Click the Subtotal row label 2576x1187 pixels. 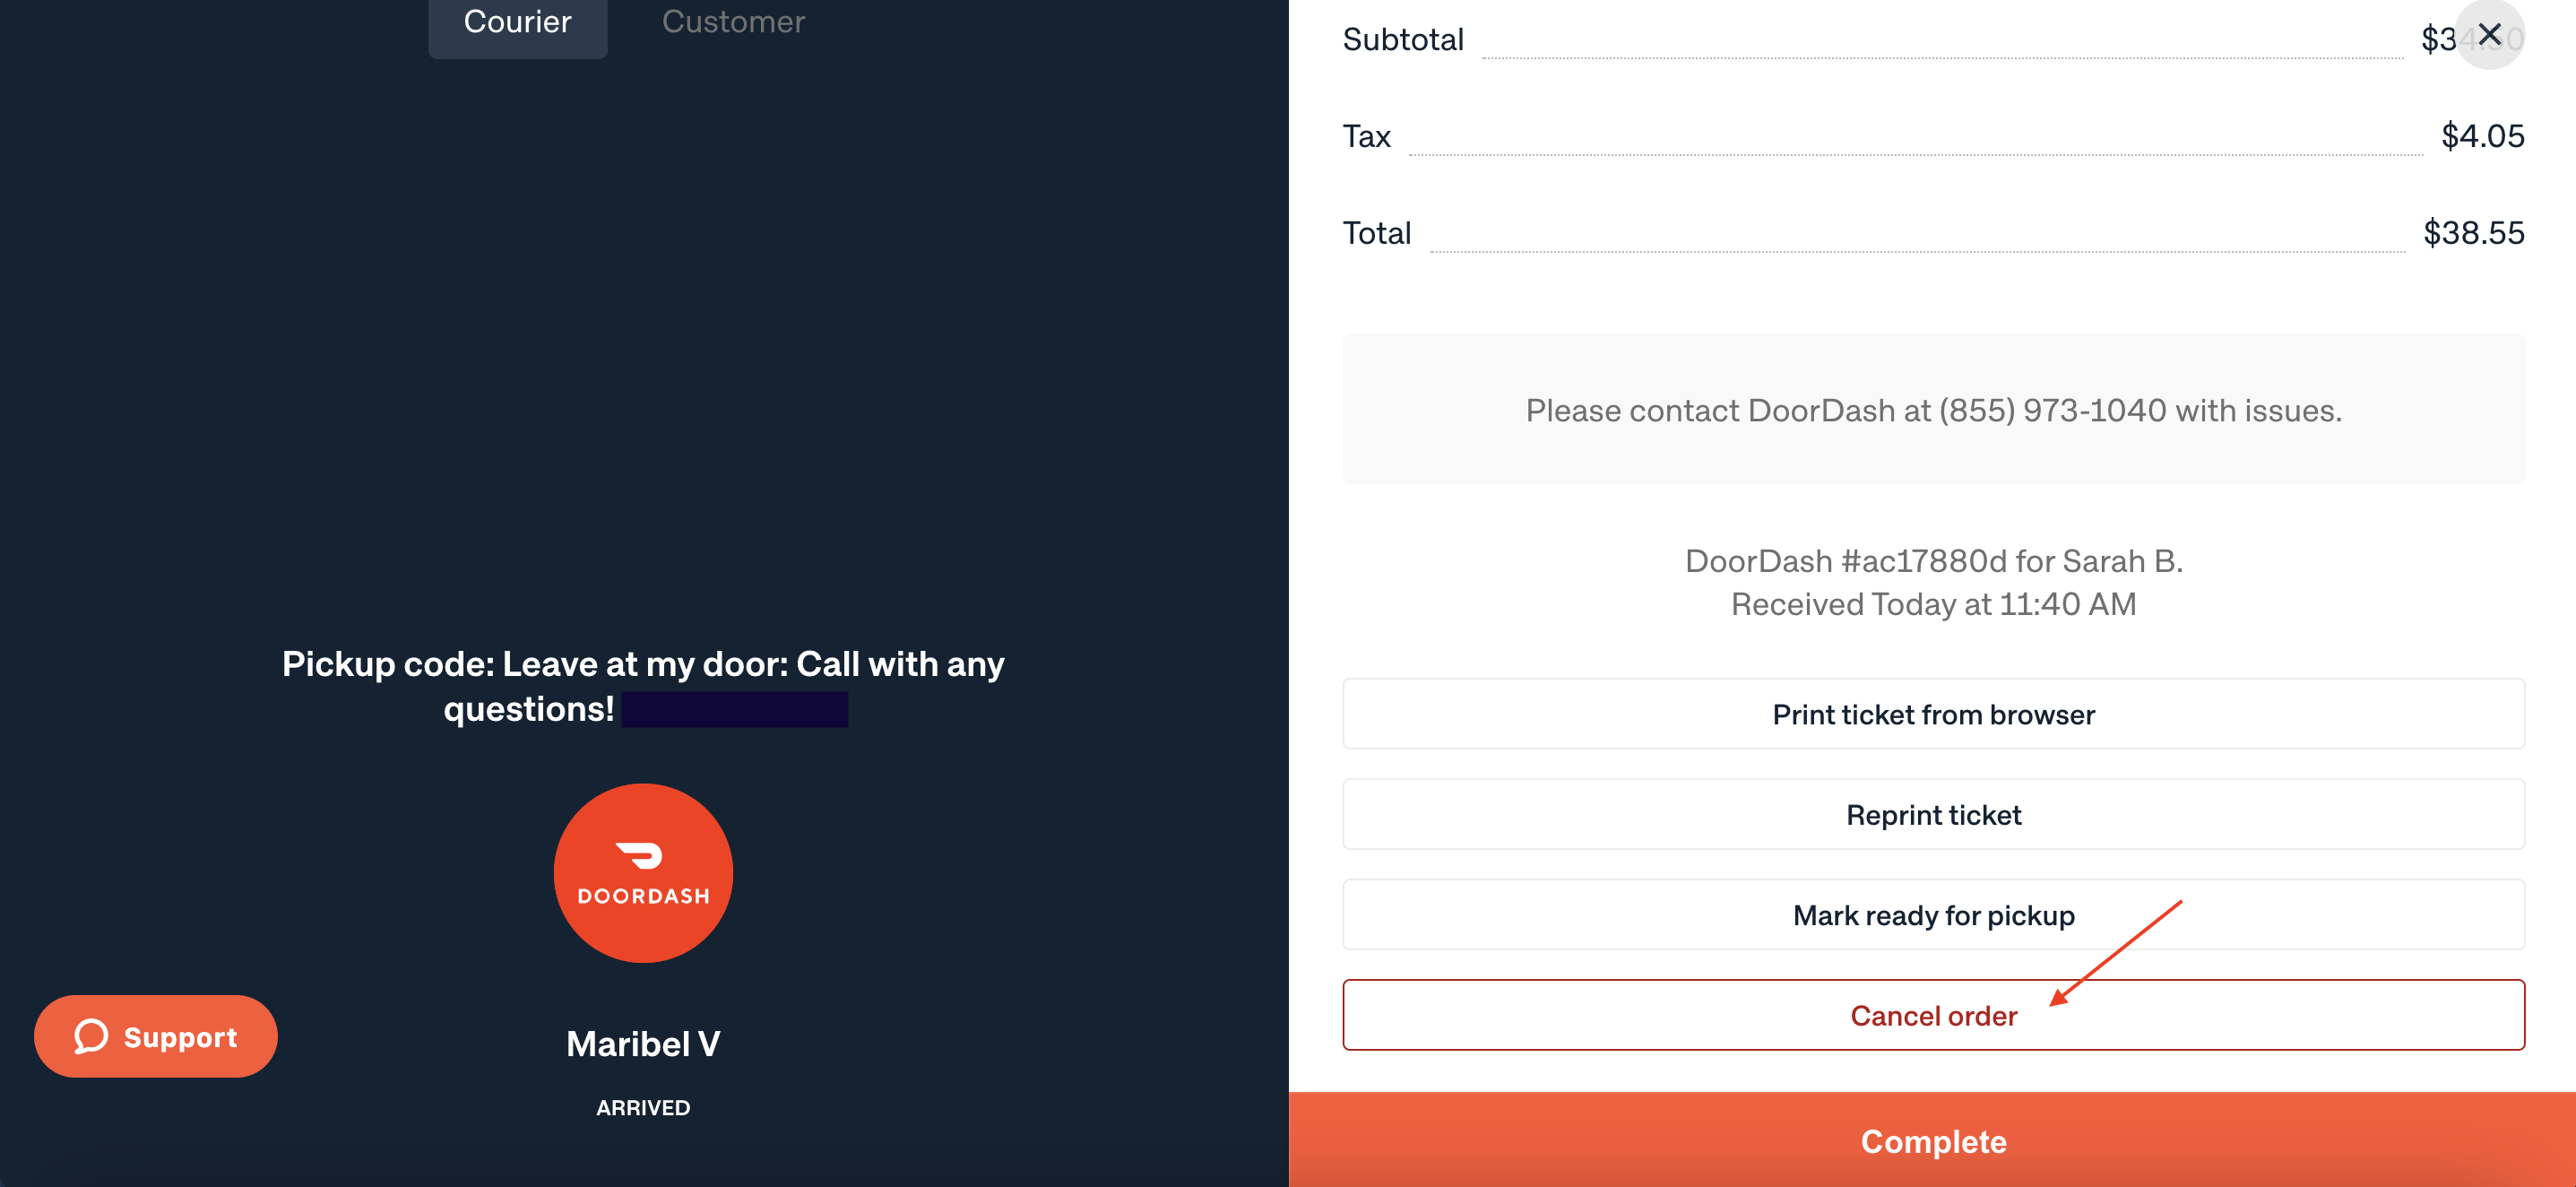[1402, 40]
